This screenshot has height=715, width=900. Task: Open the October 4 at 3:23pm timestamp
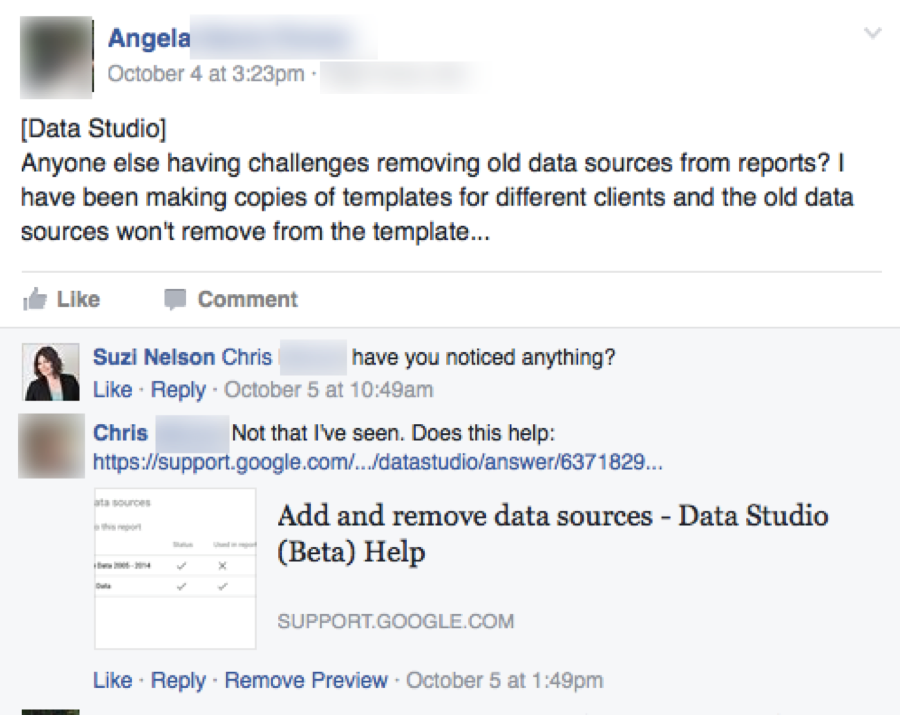pos(206,74)
